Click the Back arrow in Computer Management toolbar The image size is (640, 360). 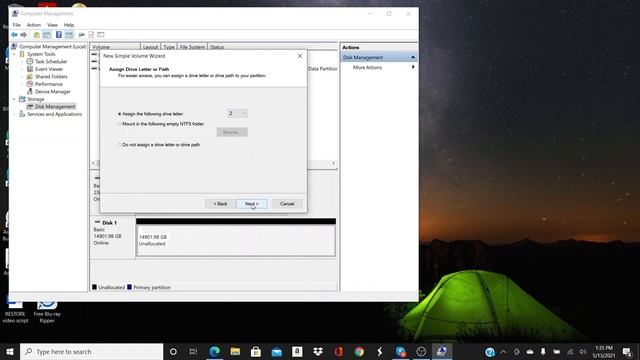[x=15, y=35]
